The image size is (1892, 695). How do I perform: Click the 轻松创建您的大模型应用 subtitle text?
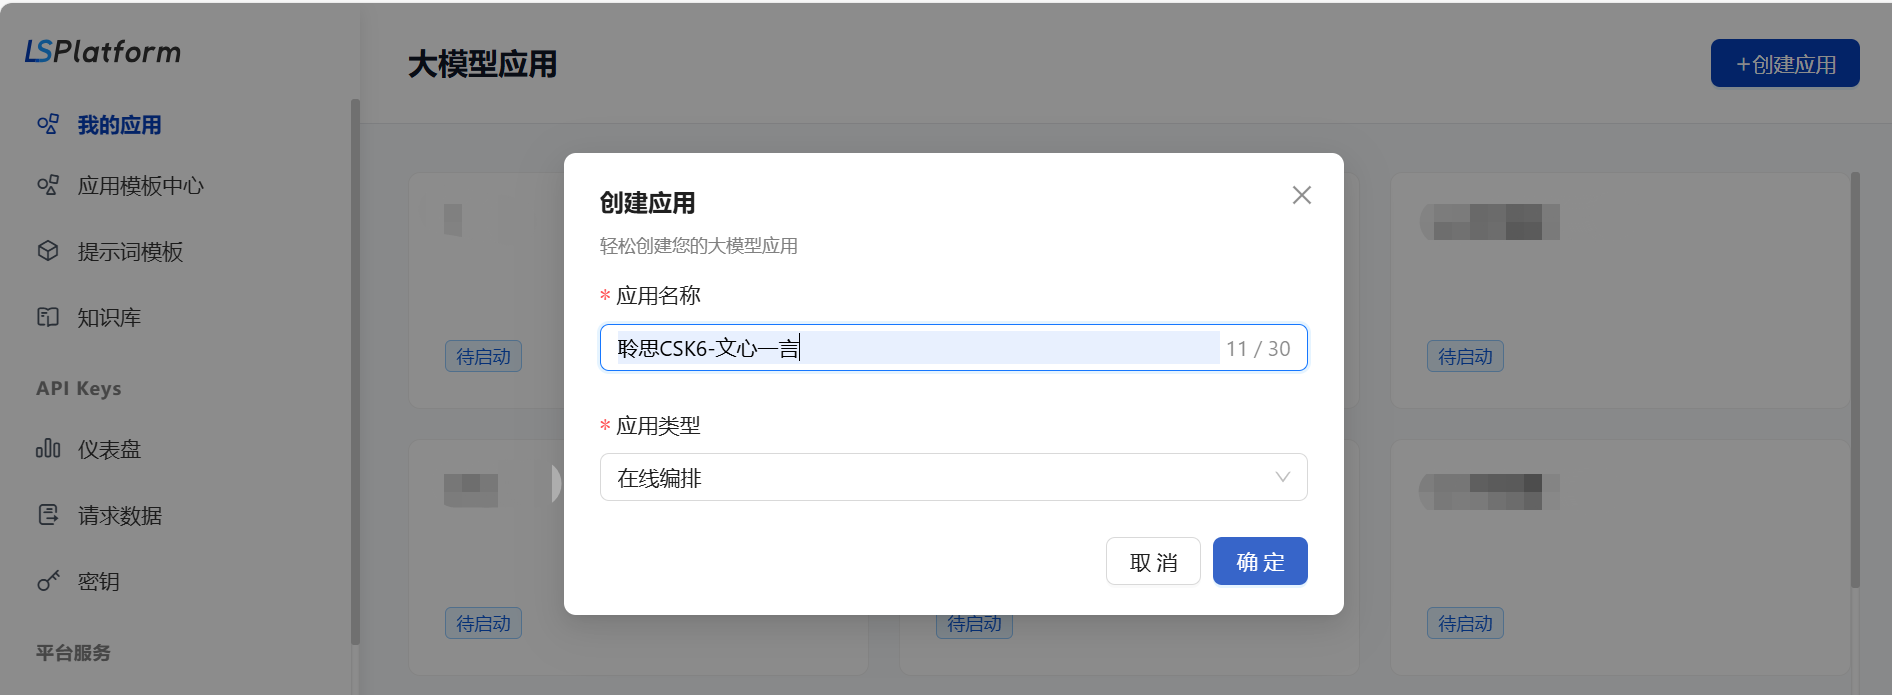699,246
